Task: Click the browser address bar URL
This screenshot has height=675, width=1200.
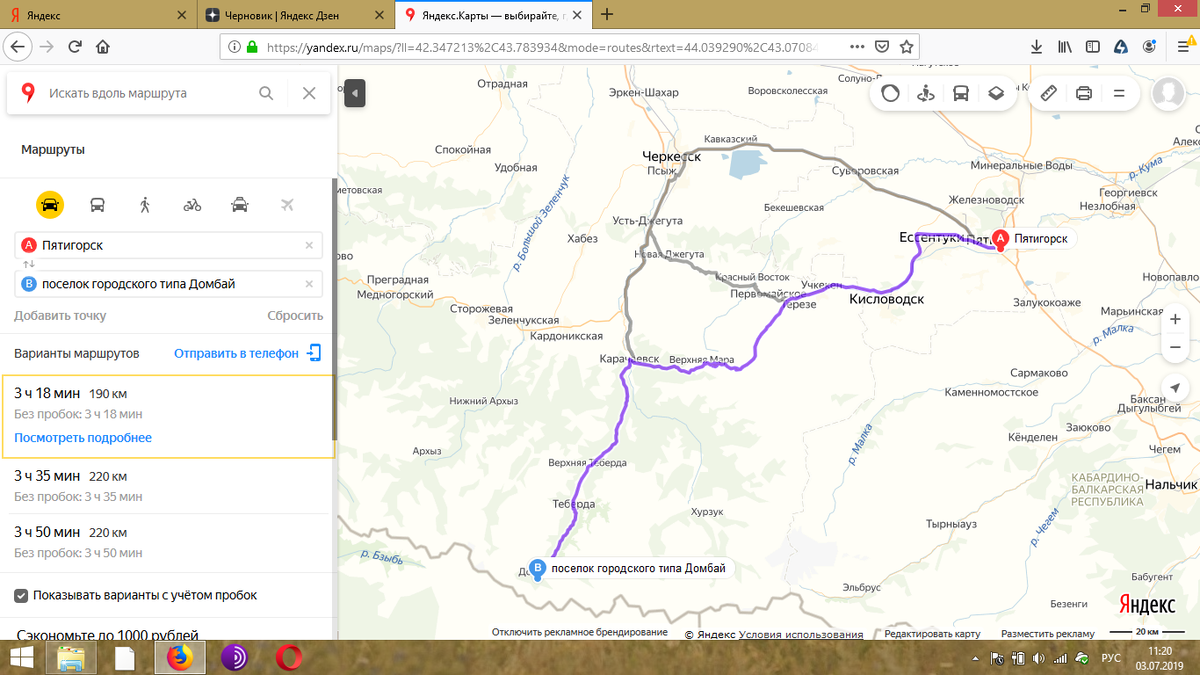Action: (540, 47)
